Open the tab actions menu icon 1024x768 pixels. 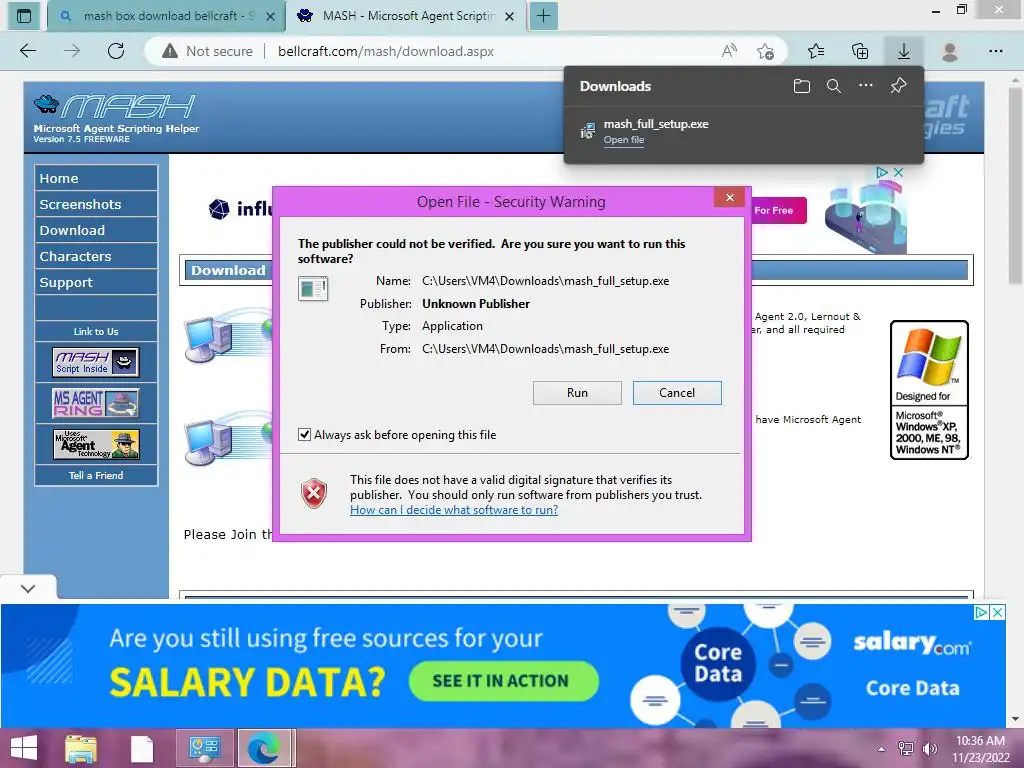[x=24, y=16]
